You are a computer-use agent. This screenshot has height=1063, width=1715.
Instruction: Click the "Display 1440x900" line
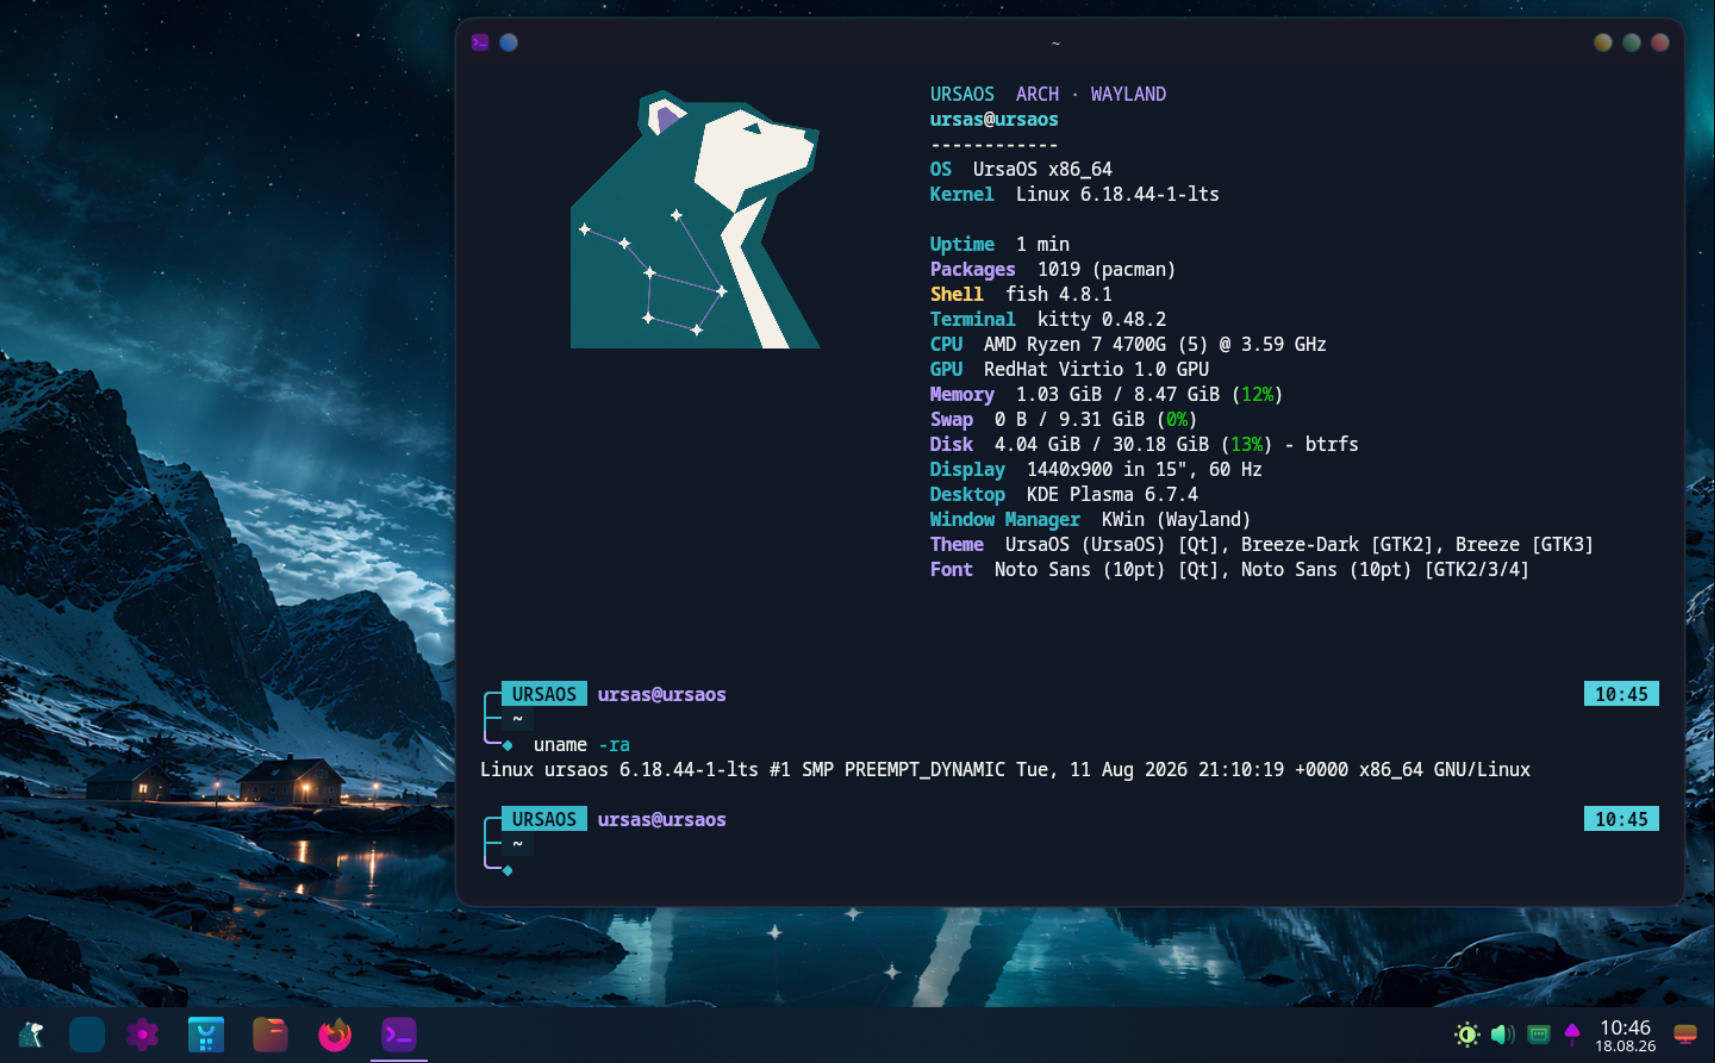click(1096, 469)
